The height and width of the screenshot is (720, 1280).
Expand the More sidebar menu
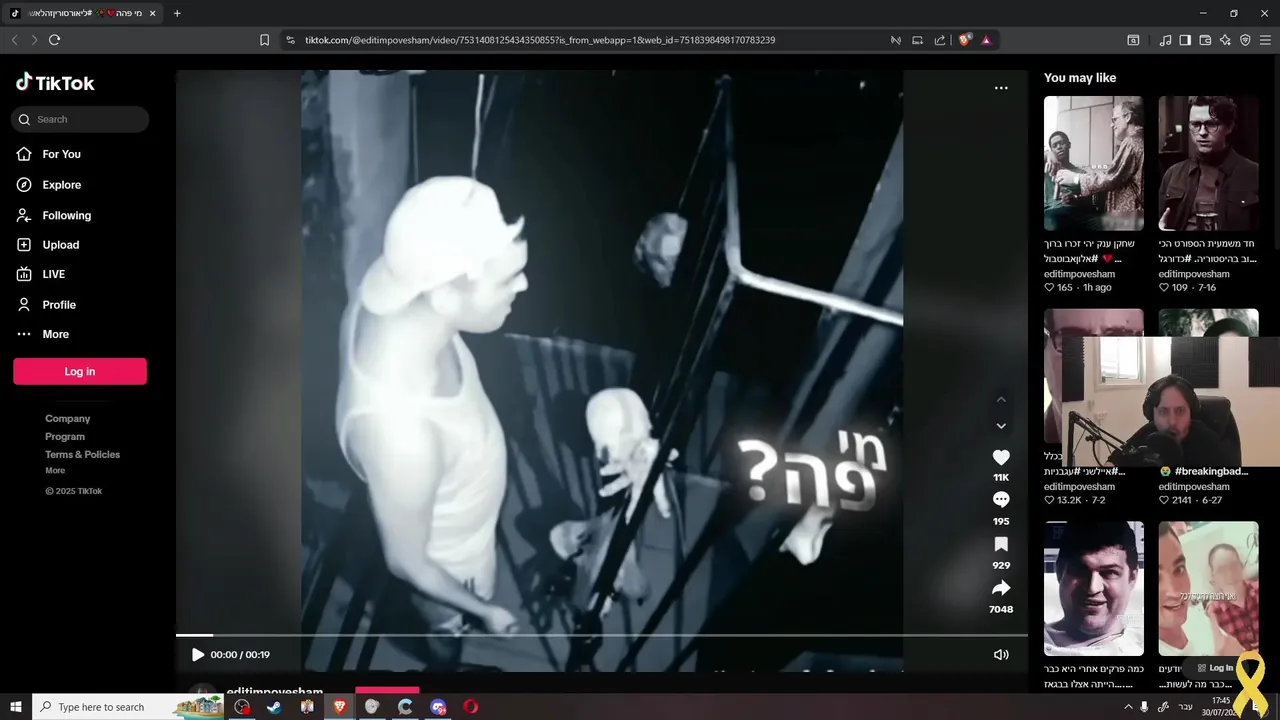point(55,334)
